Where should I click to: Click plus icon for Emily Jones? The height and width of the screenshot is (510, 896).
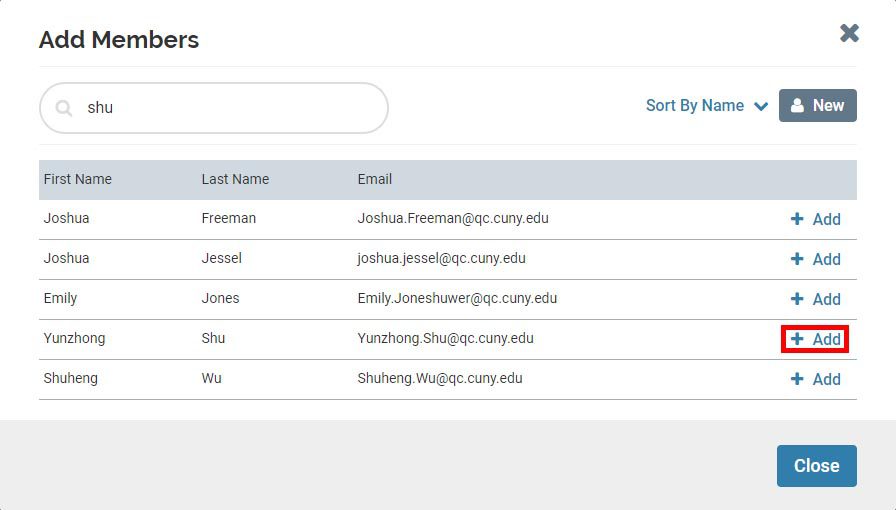coord(797,299)
